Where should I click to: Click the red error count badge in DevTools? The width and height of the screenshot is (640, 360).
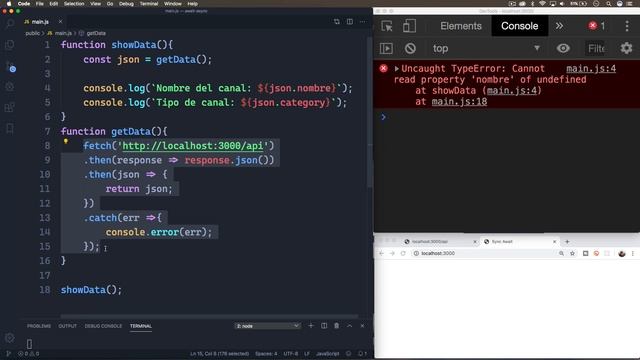pyautogui.click(x=597, y=26)
